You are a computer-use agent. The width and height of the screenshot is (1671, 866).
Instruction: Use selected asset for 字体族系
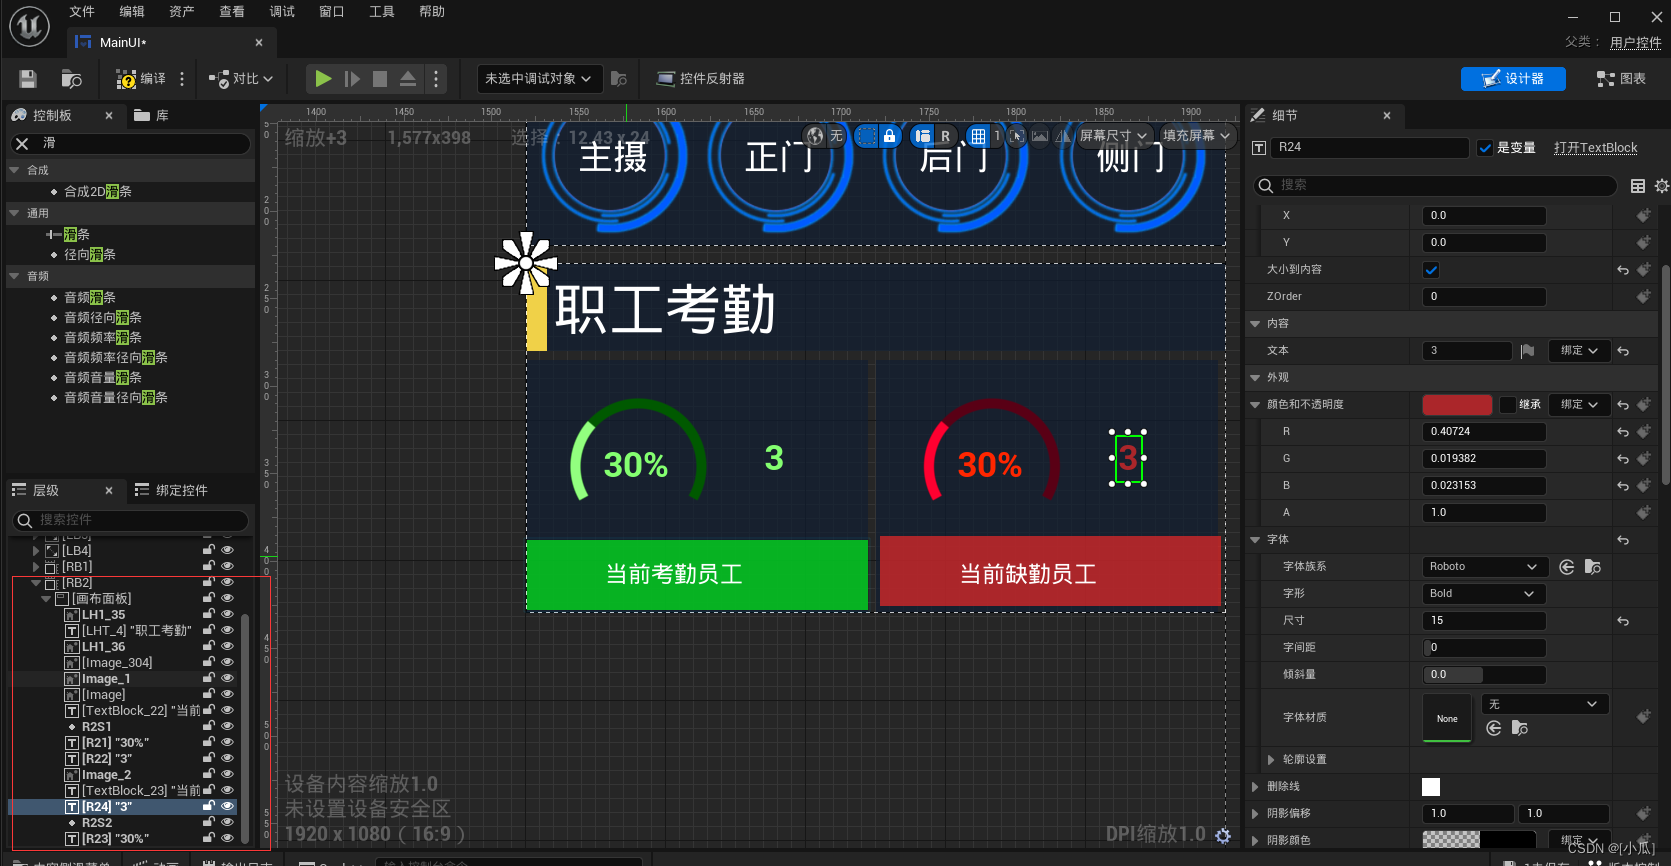pos(1567,567)
